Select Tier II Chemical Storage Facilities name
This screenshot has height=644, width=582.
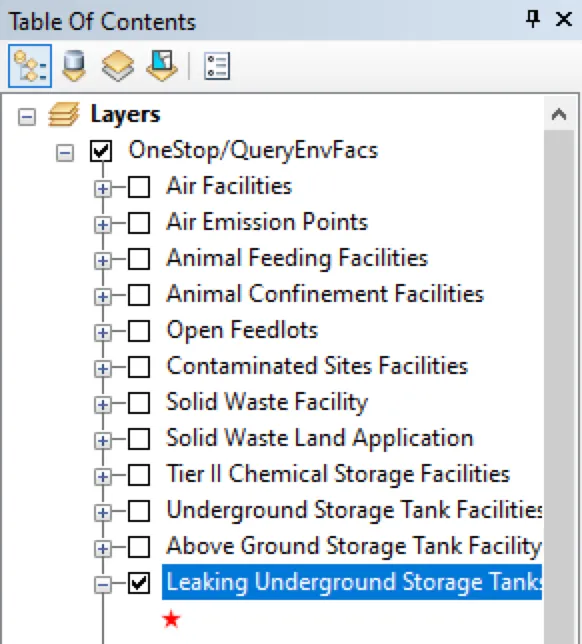(338, 474)
